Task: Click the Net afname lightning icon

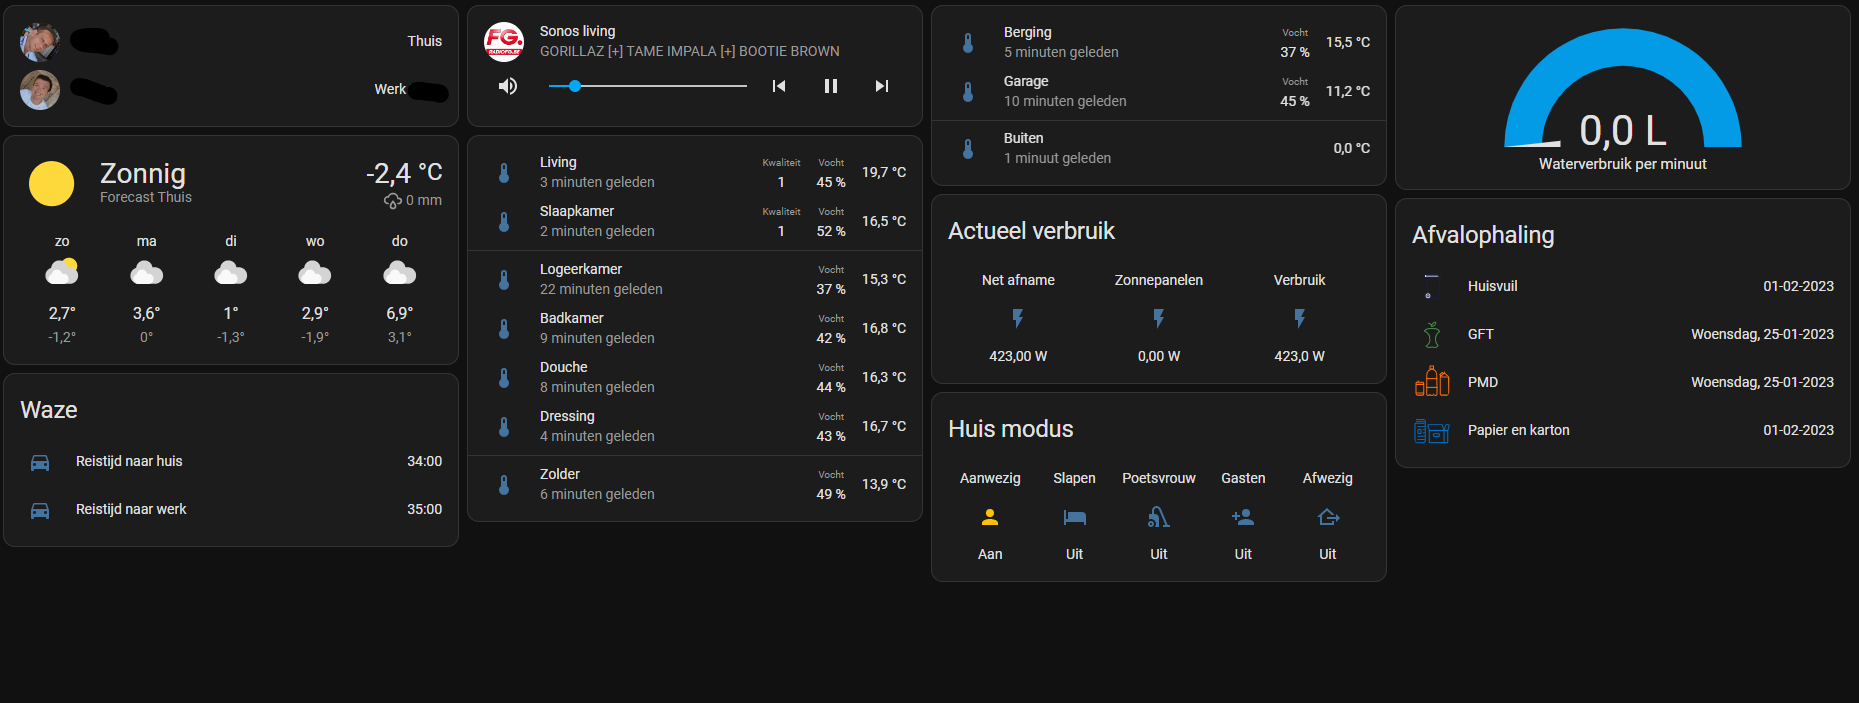Action: (1018, 318)
